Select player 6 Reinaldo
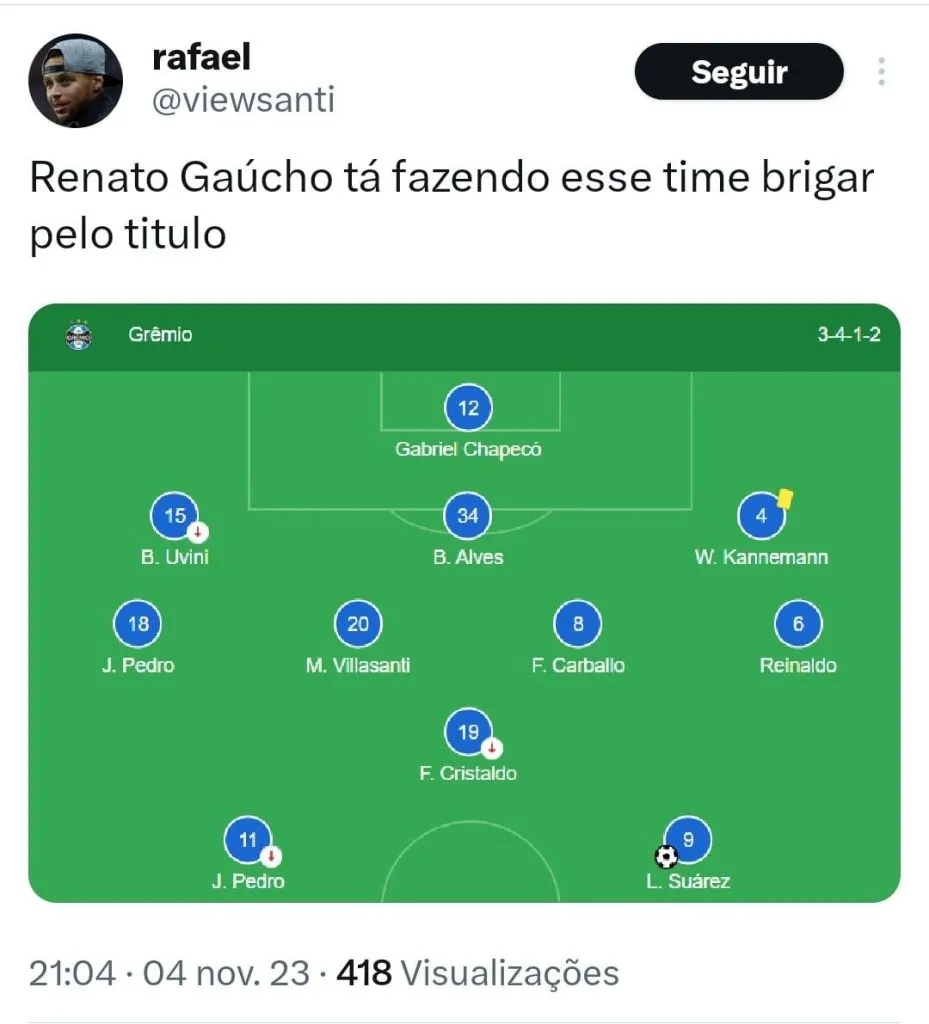The image size is (929, 1024). tap(798, 625)
